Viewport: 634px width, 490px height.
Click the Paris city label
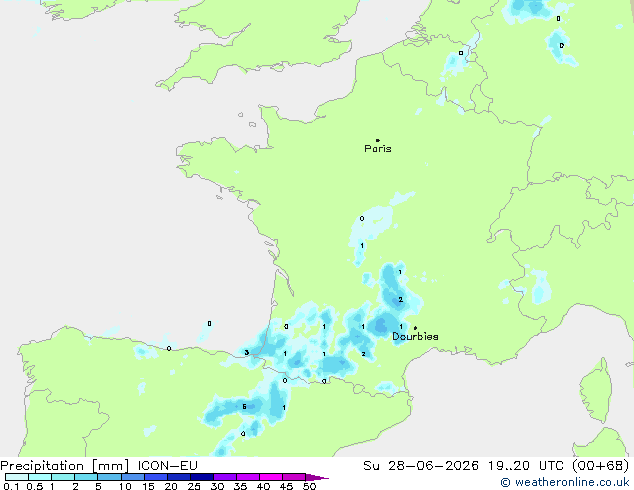378,148
